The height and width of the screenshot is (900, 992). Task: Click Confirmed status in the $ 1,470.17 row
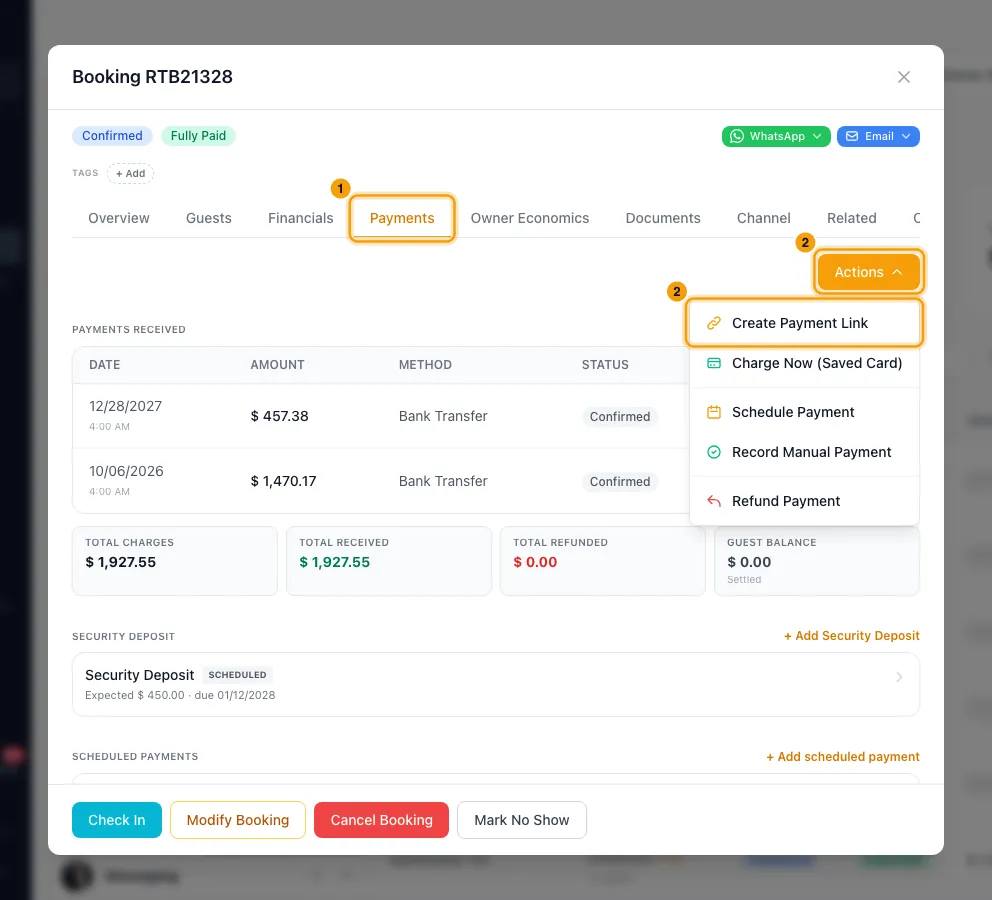click(620, 482)
